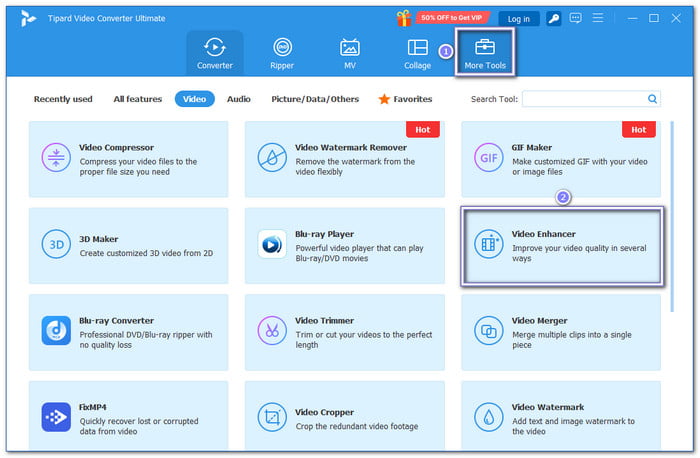
Task: Click the Video Compressor icon
Action: click(x=56, y=158)
